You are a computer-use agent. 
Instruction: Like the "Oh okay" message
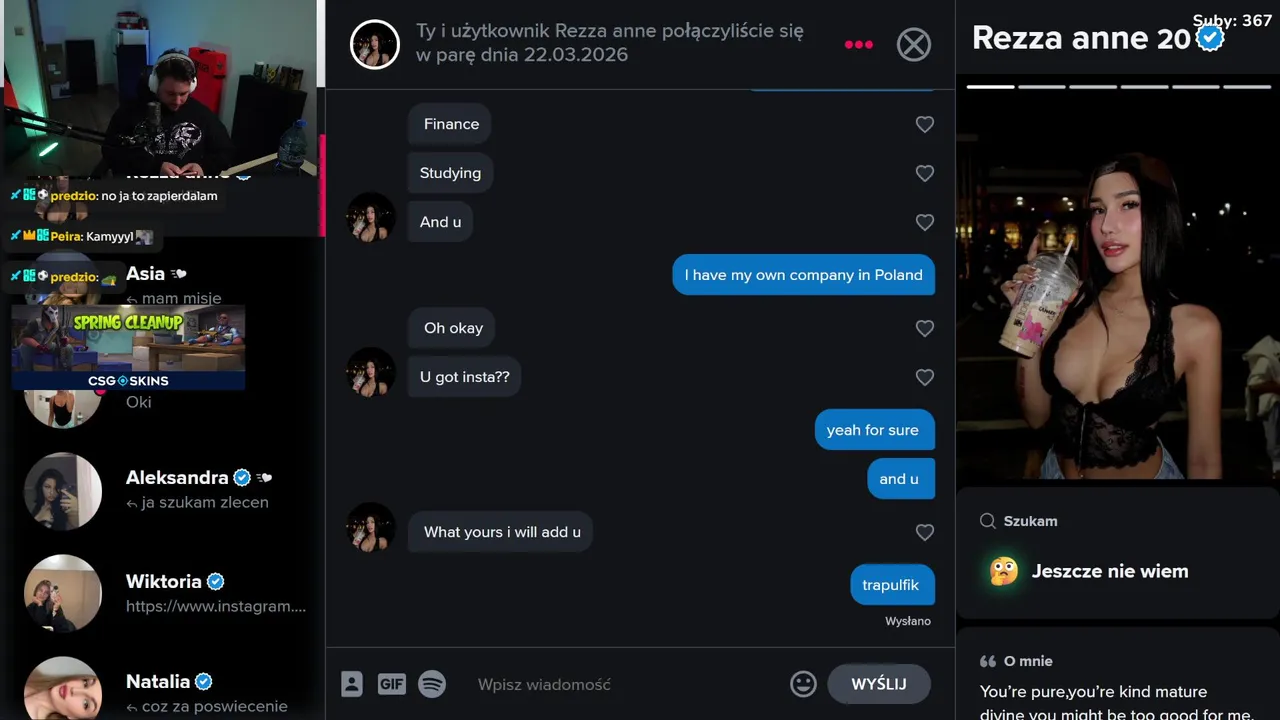click(x=925, y=328)
